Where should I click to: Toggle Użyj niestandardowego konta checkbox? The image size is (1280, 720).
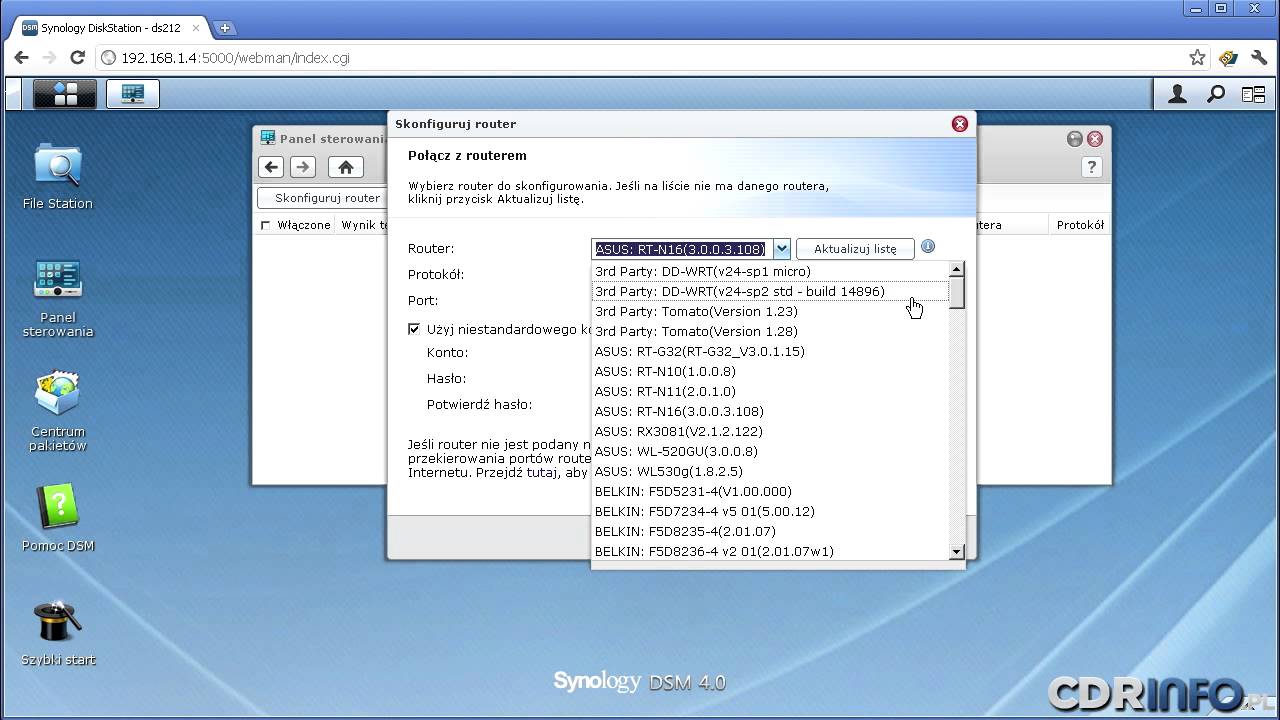click(x=414, y=328)
